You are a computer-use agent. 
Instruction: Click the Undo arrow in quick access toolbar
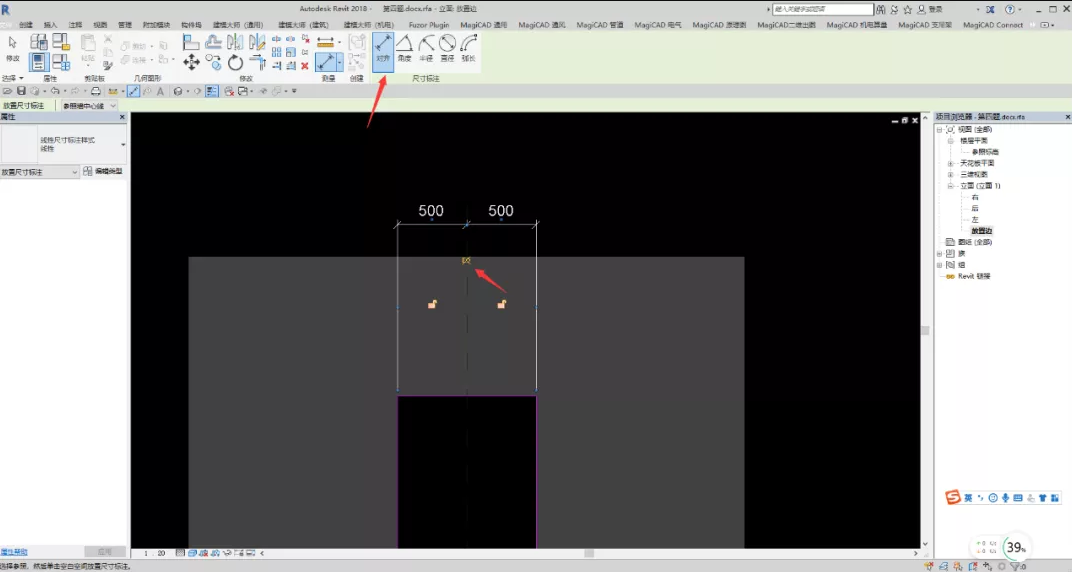(55, 91)
